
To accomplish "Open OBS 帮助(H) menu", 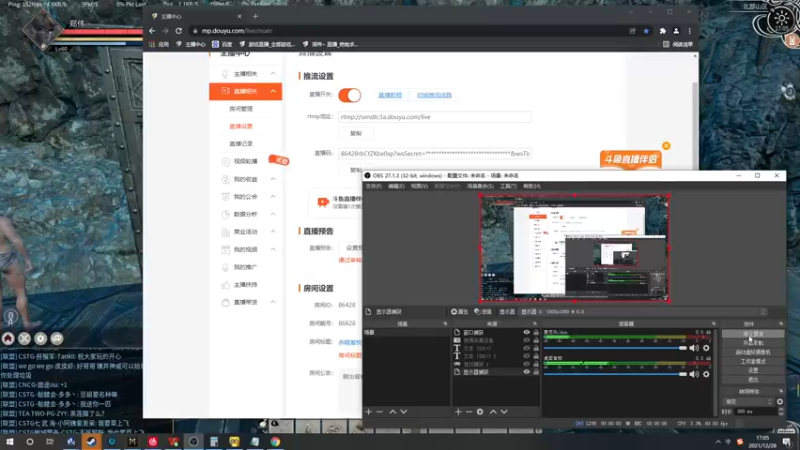I will [532, 186].
